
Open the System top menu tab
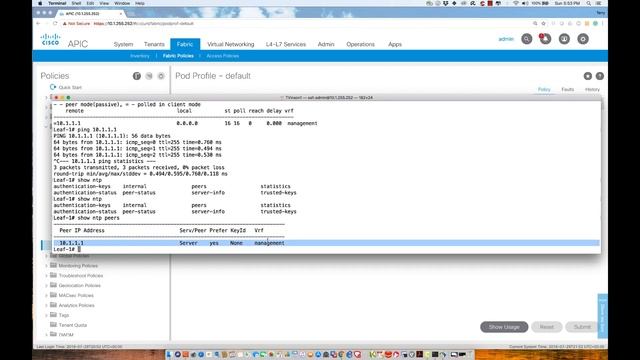(x=123, y=44)
